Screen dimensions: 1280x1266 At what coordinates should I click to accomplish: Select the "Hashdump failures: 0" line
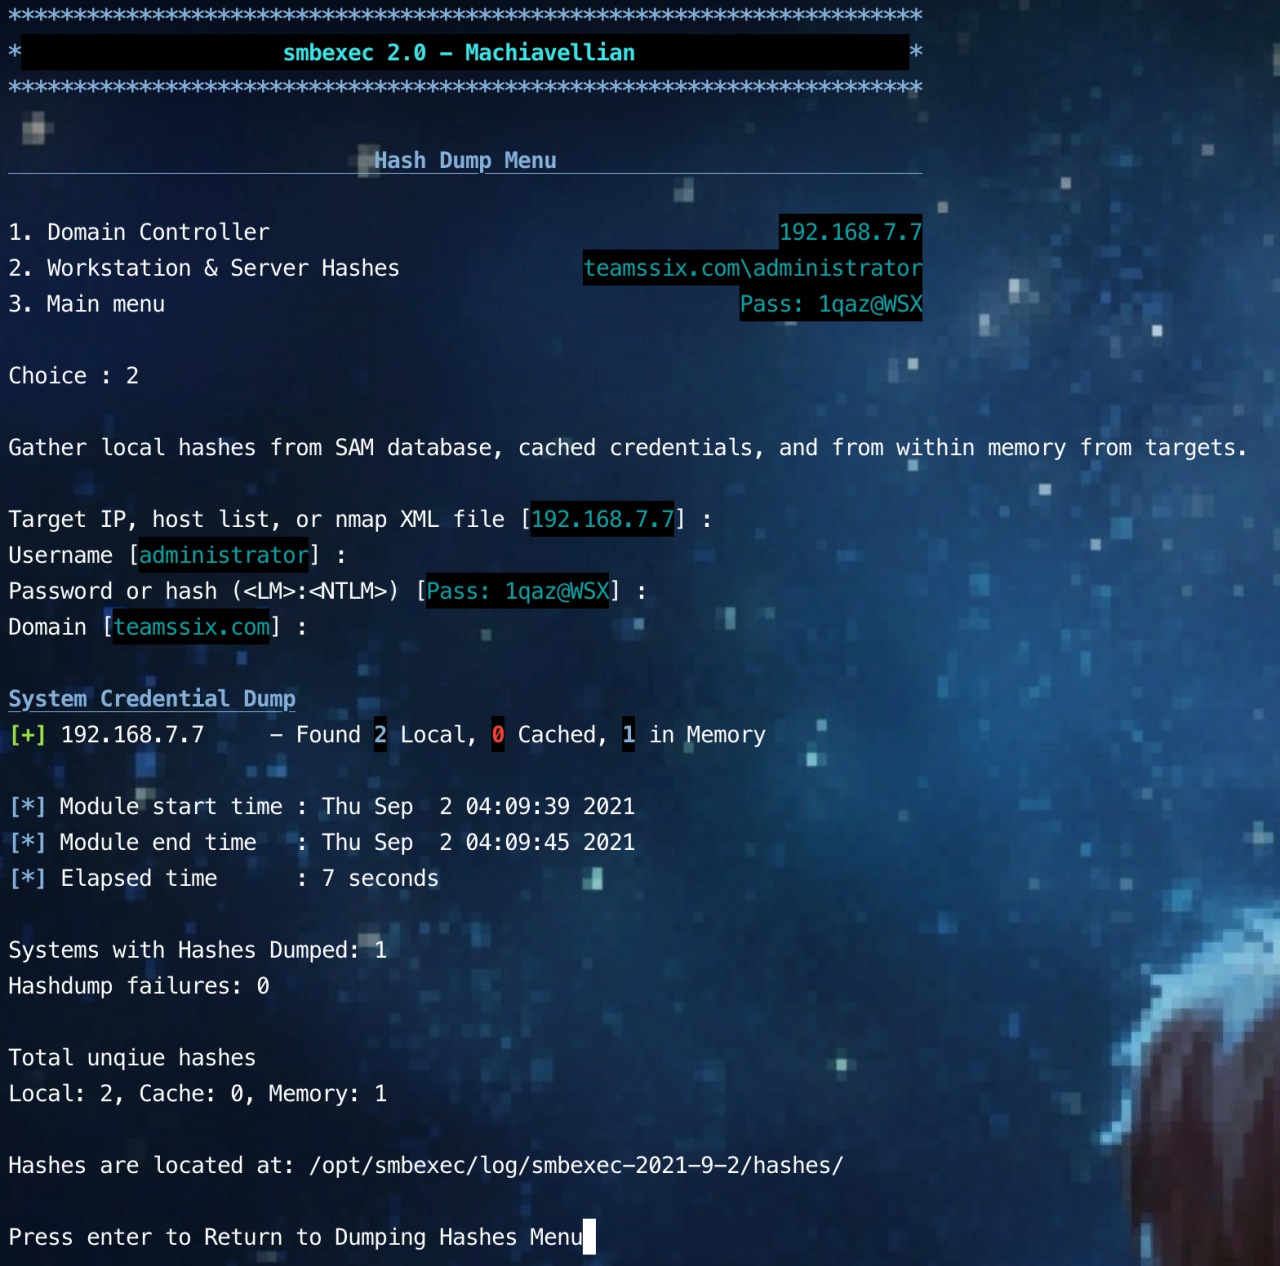tap(139, 986)
